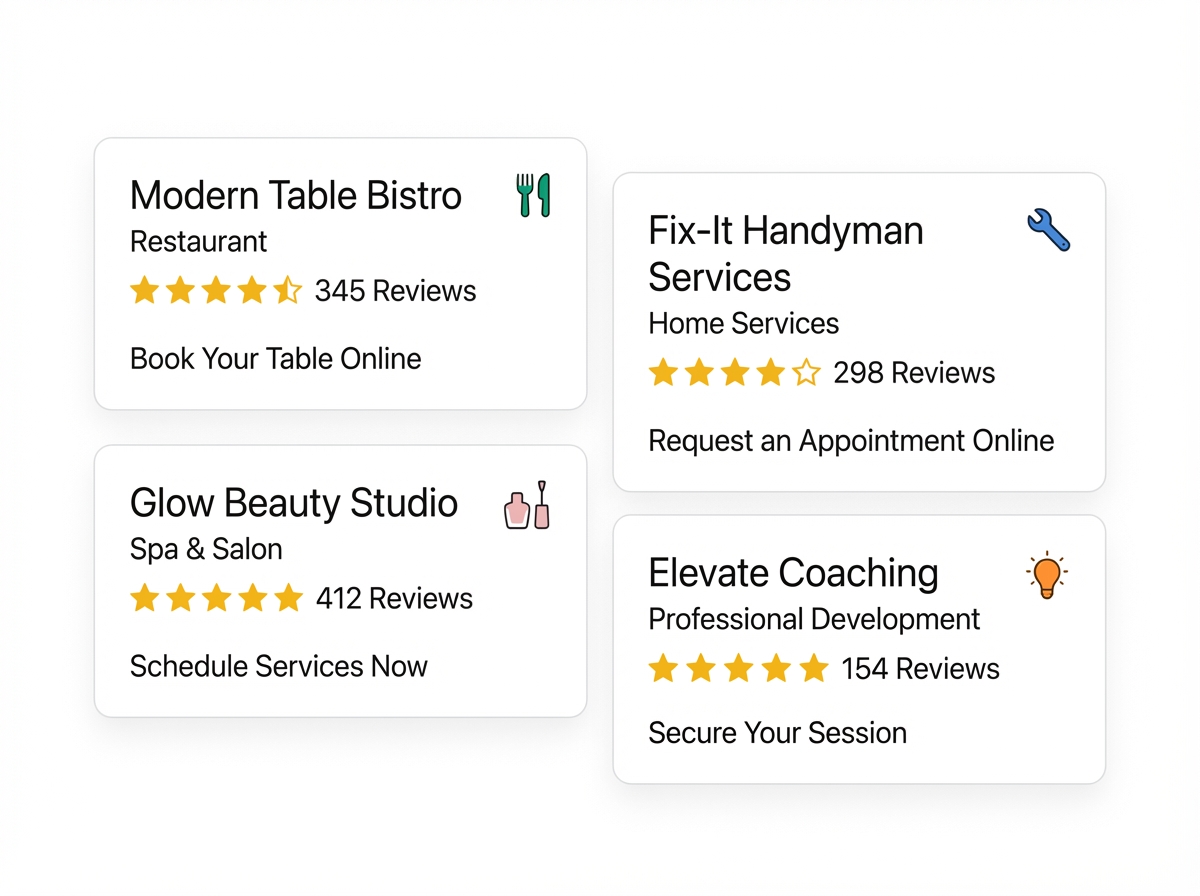Open Modern Table Bistro title
The image size is (1200, 896).
pos(296,196)
